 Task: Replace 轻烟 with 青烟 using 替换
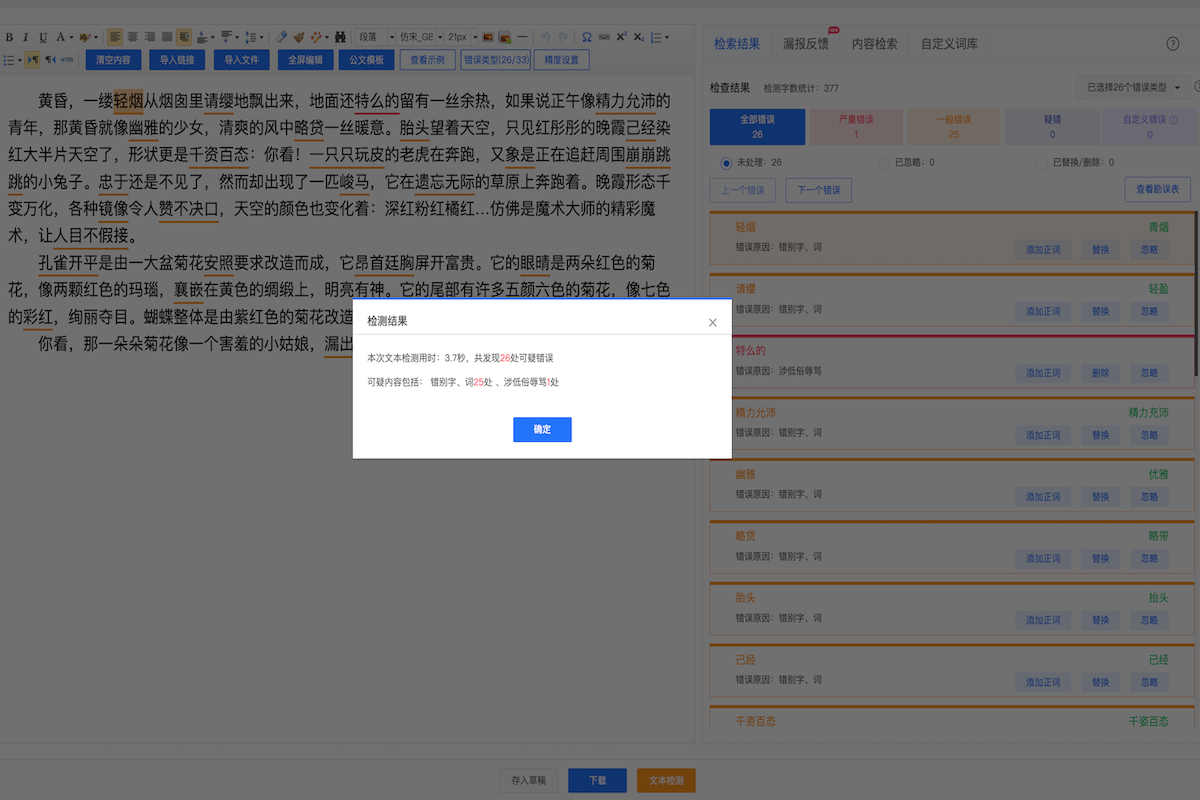(1099, 249)
